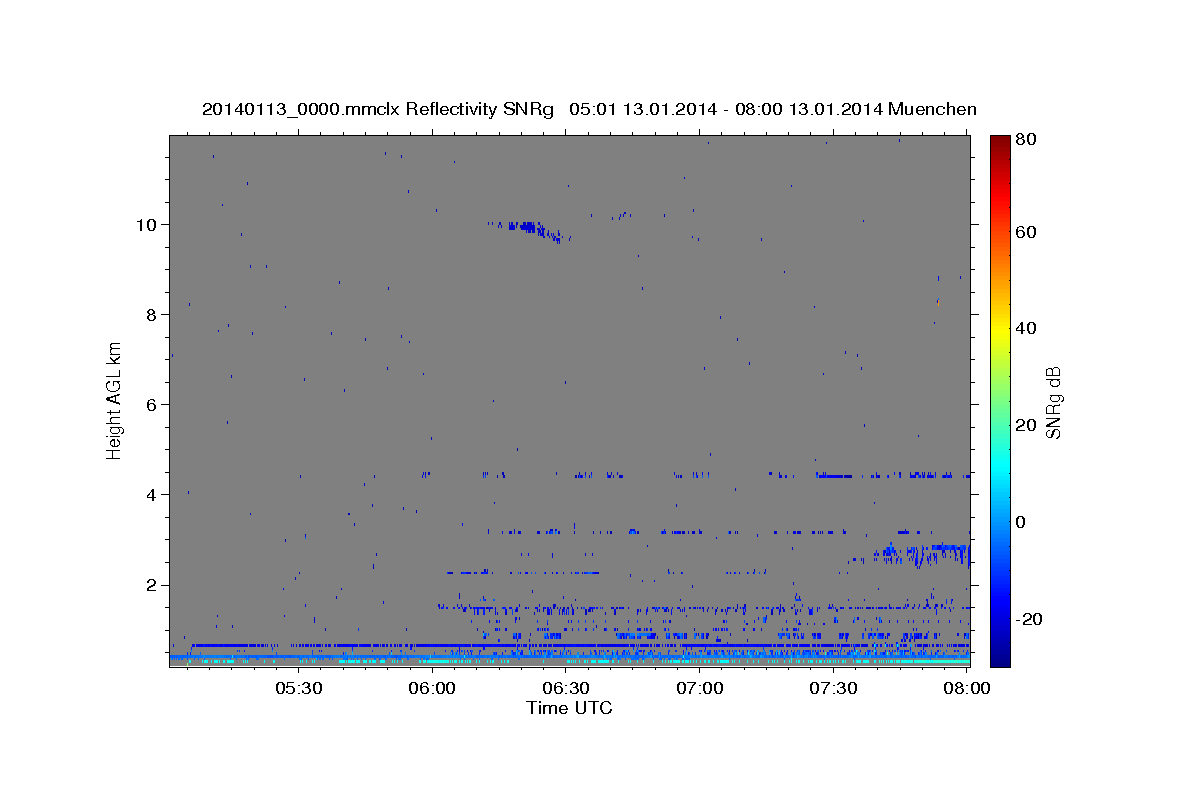Click the dark red top of the colorbar

1000,143
